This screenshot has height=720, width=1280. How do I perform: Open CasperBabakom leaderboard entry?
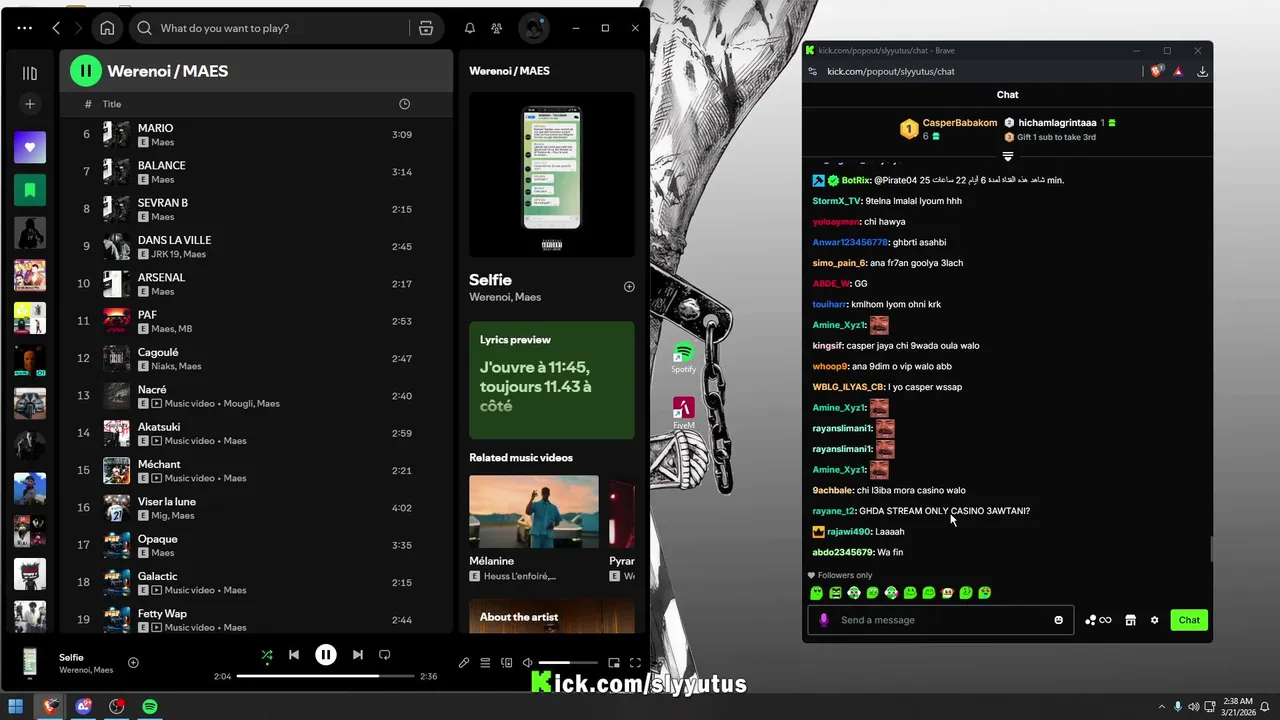[x=948, y=129]
